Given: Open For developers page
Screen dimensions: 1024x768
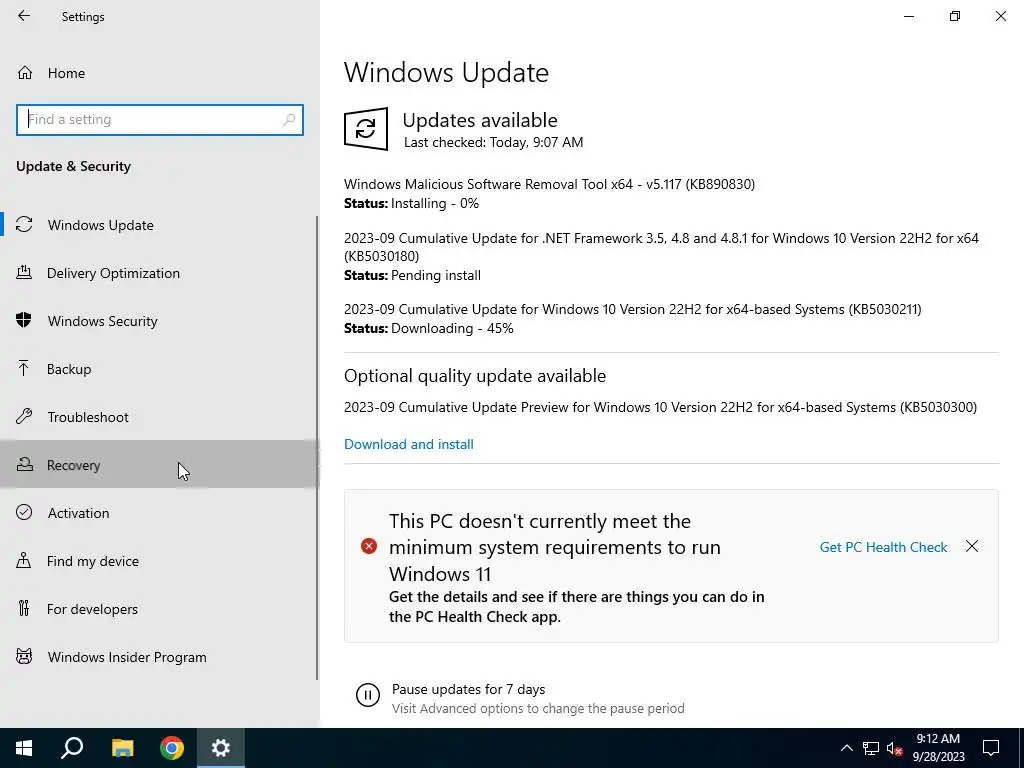Looking at the screenshot, I should pyautogui.click(x=92, y=609).
